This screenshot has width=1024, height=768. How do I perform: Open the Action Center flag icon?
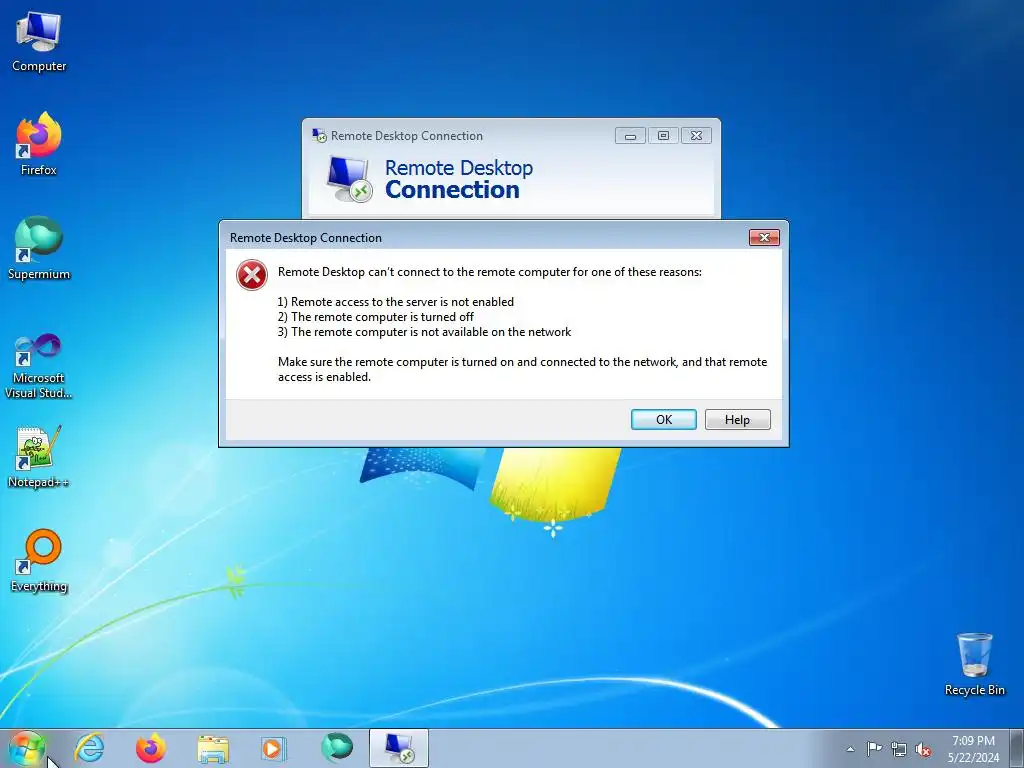pyautogui.click(x=874, y=749)
